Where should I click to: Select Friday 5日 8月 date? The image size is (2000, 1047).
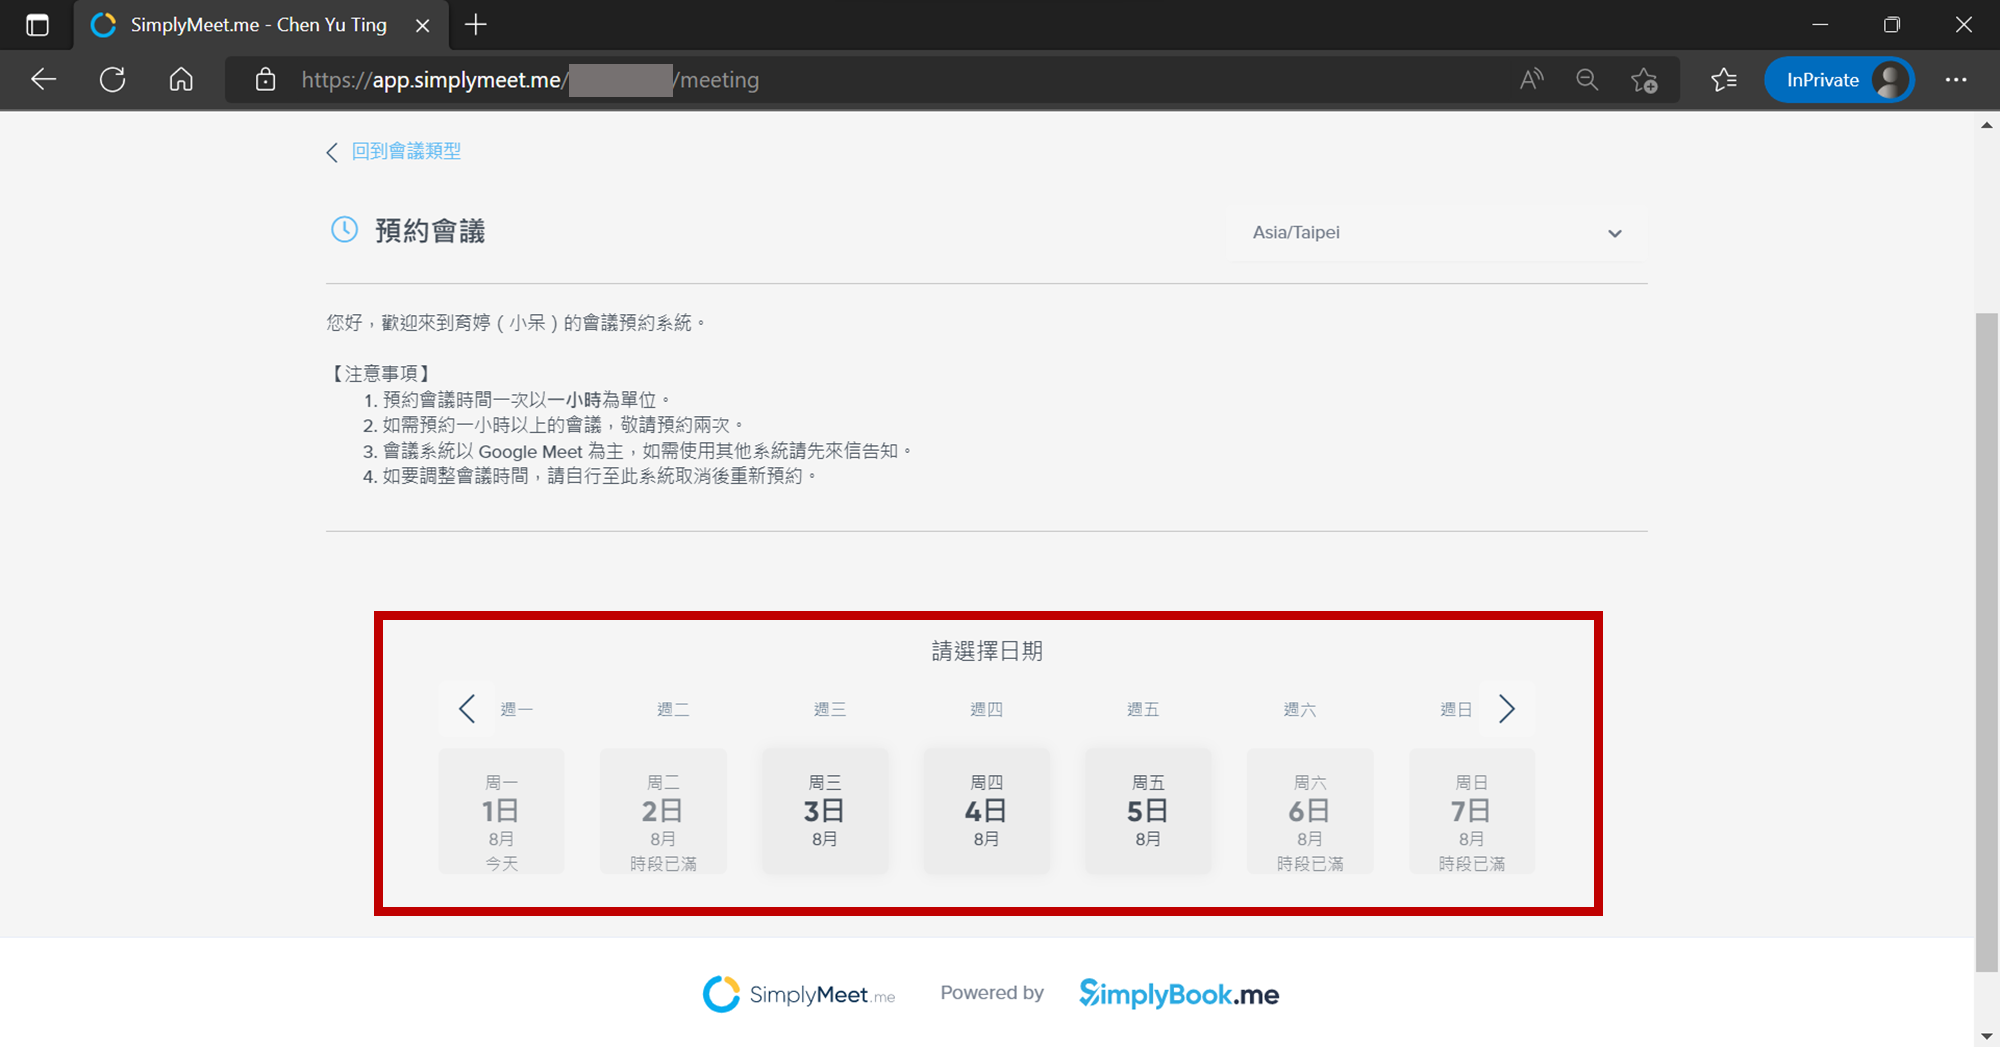pos(1148,811)
